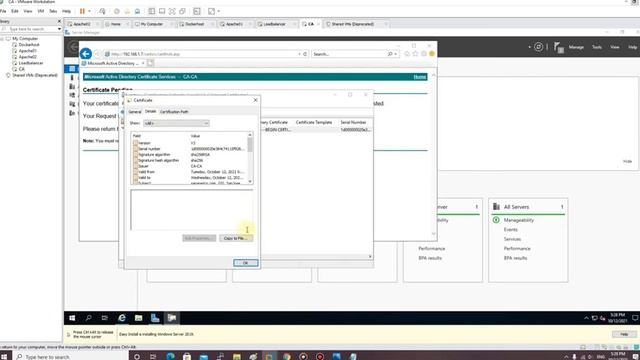640x360 pixels.
Task: Click the full screen mode toolbar icon
Action: (172, 11)
